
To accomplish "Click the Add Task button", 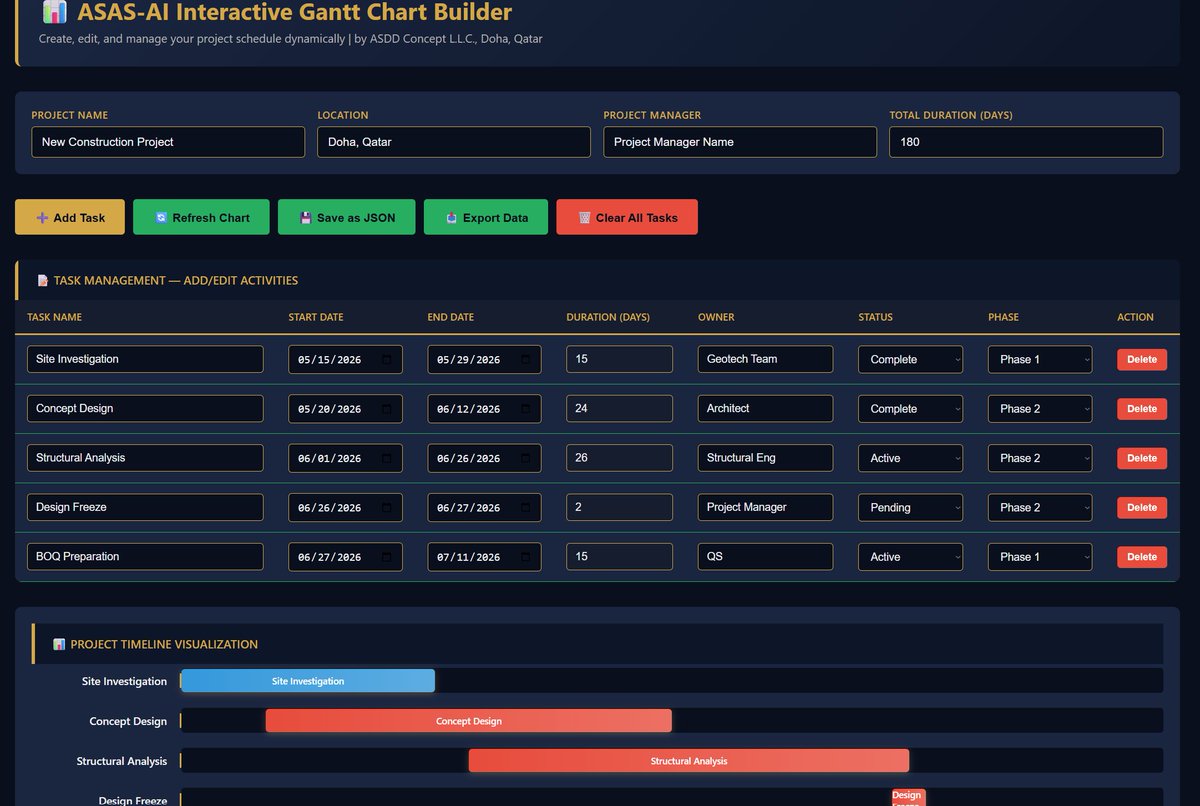I will pyautogui.click(x=70, y=217).
